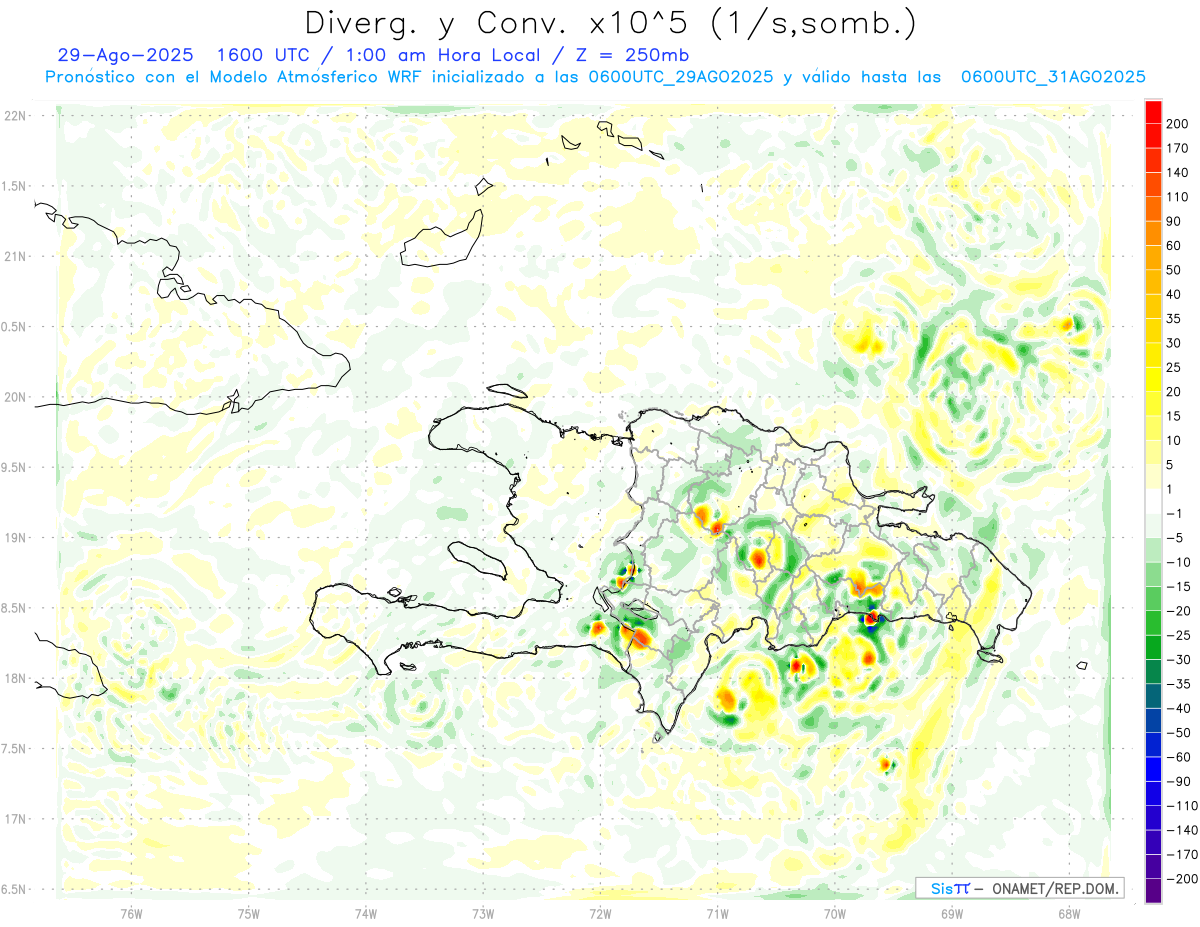Click the '74W' longitude axis label
The image size is (1200, 927).
[x=366, y=914]
